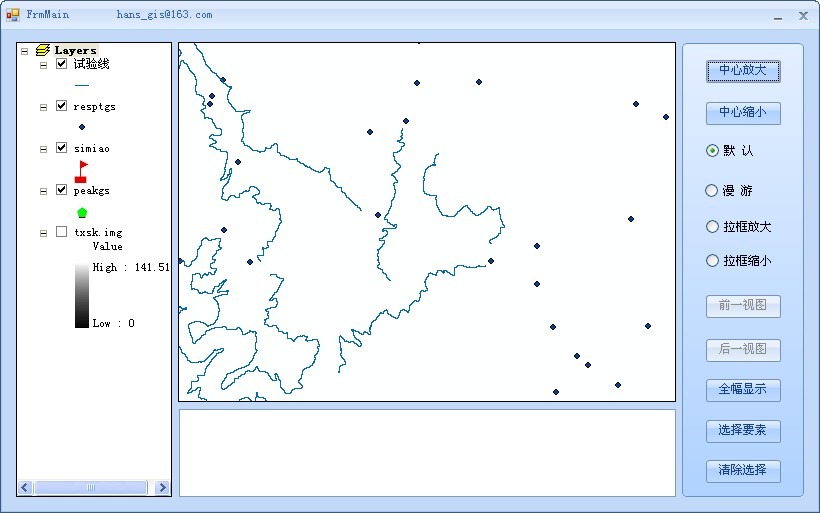
Task: Click the yellow Layers stack icon
Action: (x=43, y=50)
